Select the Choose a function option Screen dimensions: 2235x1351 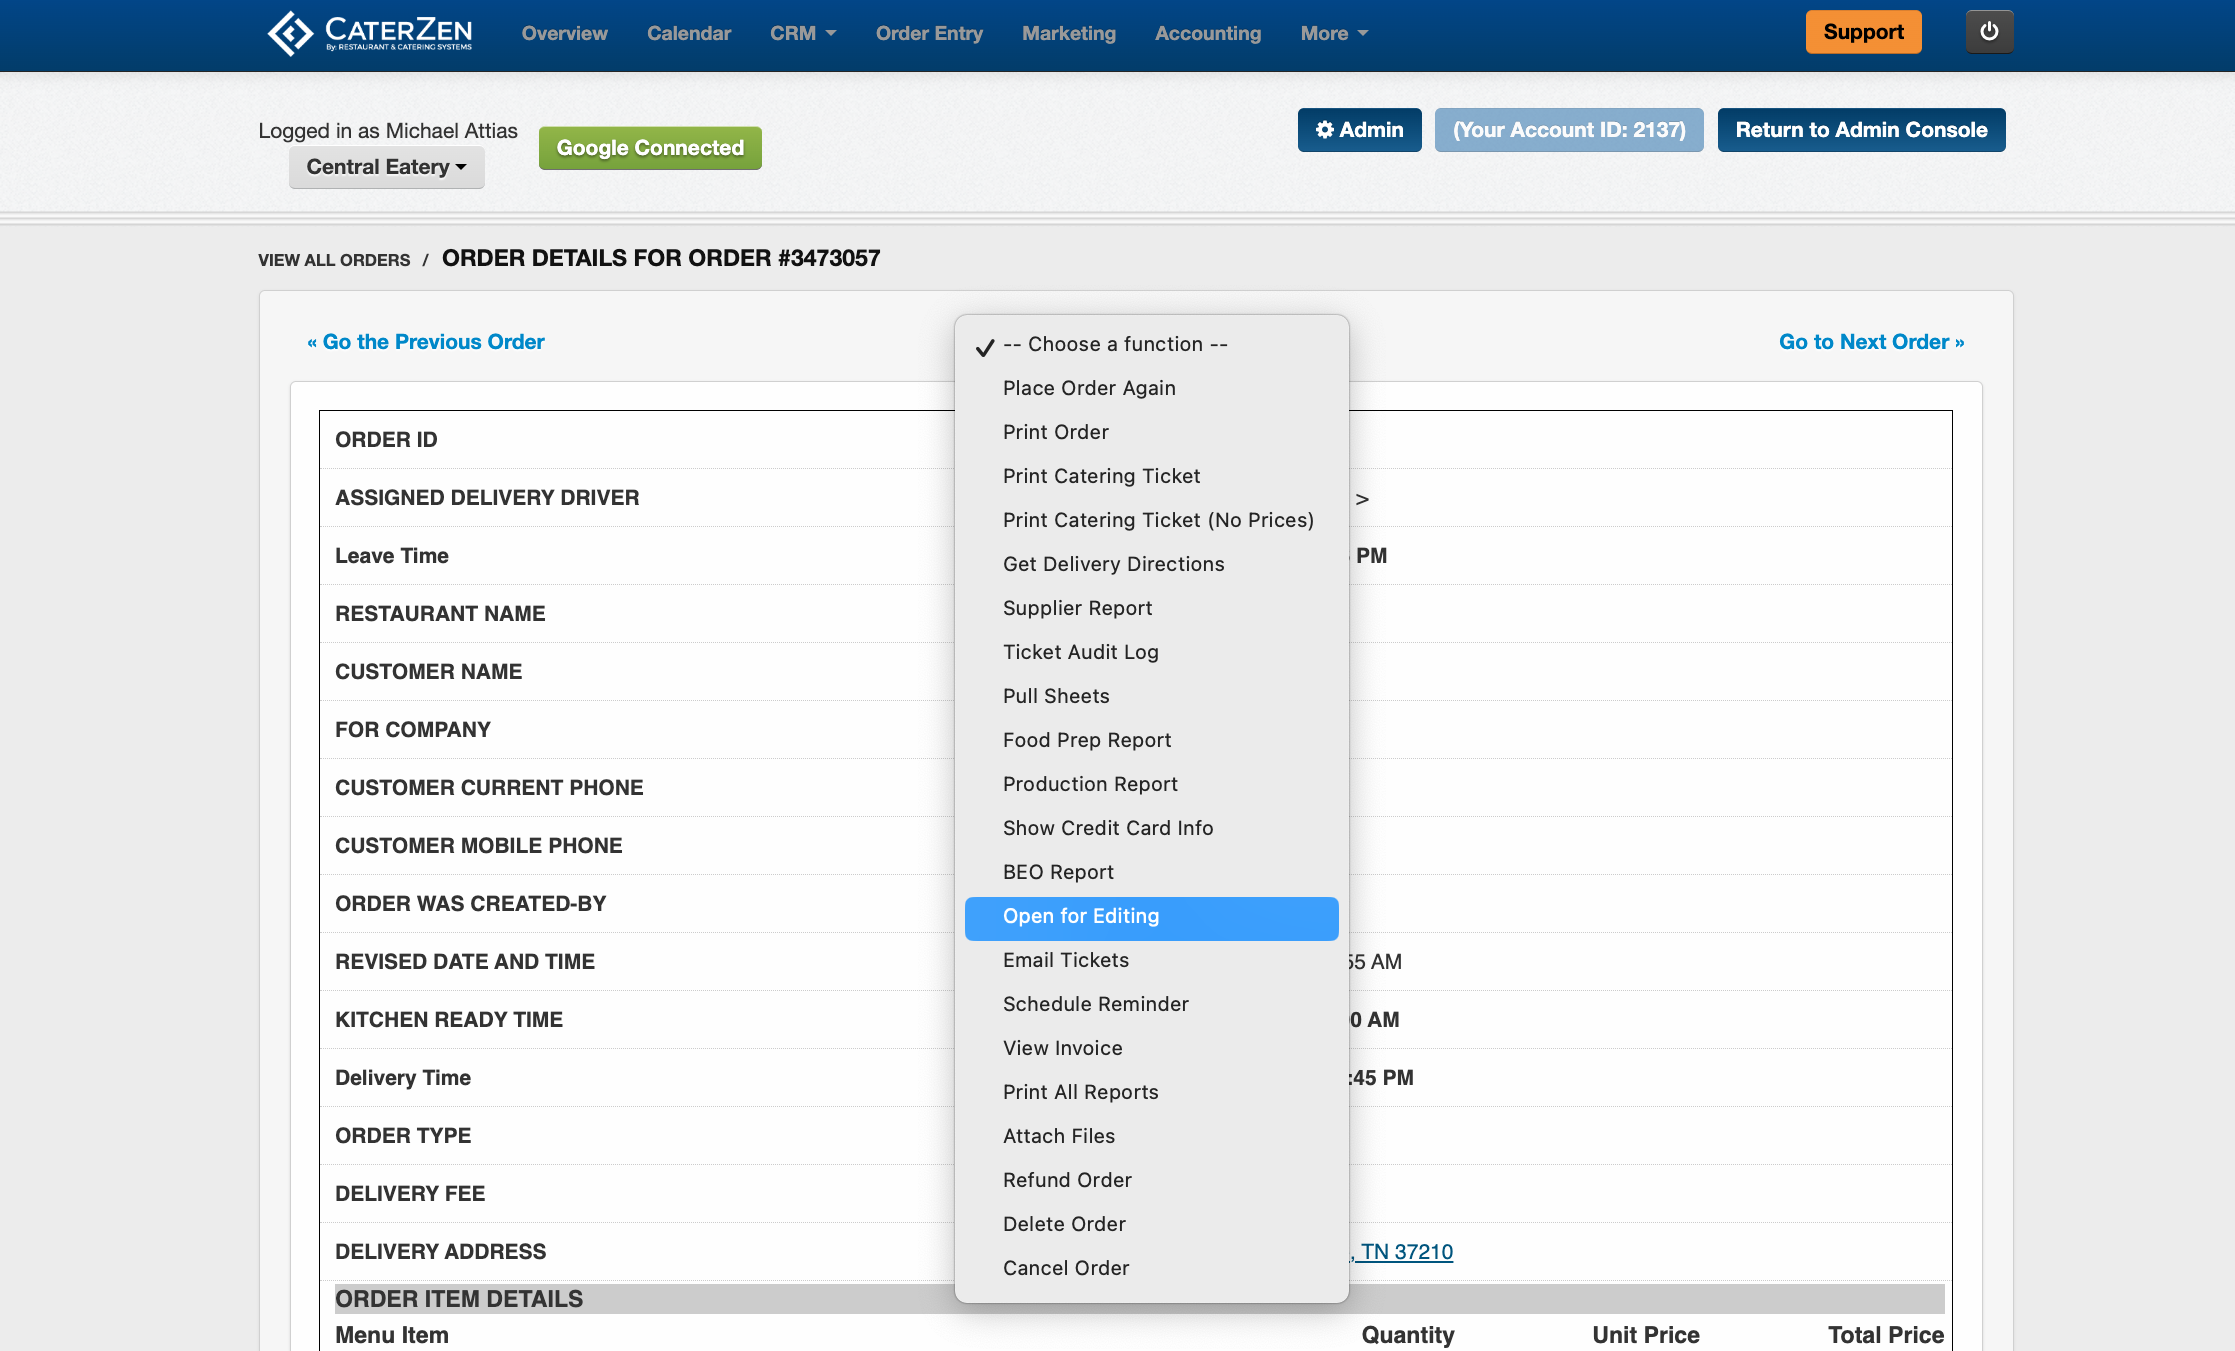pos(1151,344)
